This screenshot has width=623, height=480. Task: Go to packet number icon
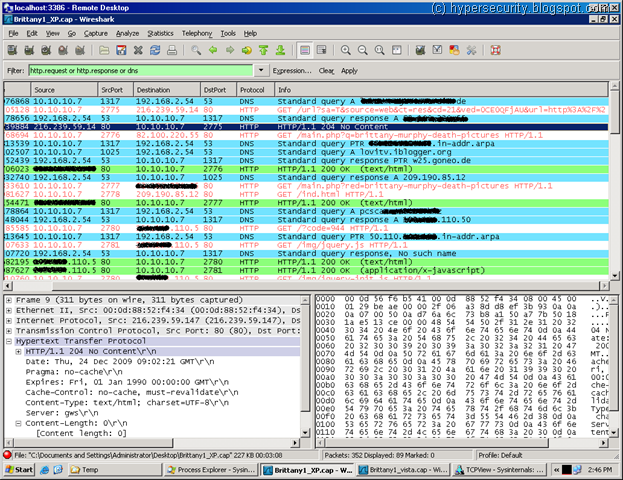[x=247, y=50]
